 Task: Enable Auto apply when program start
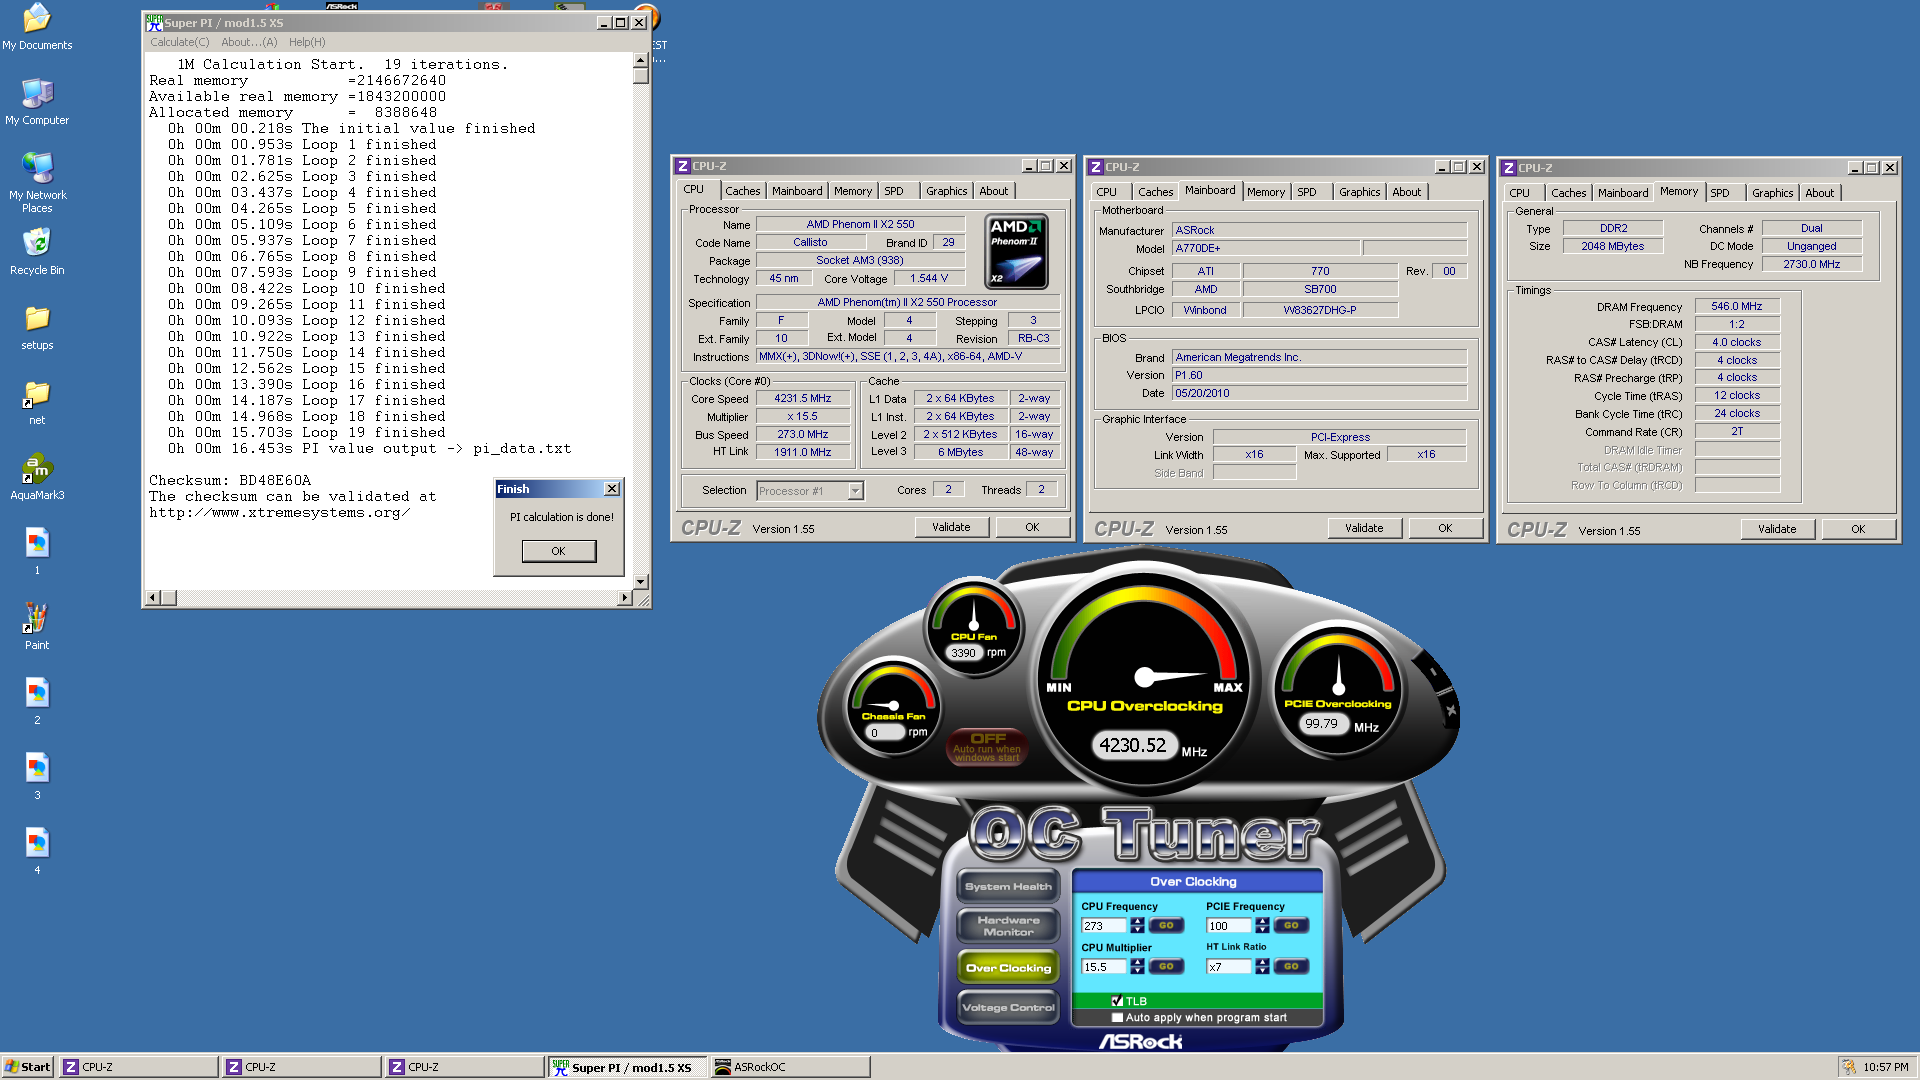pyautogui.click(x=1117, y=1017)
